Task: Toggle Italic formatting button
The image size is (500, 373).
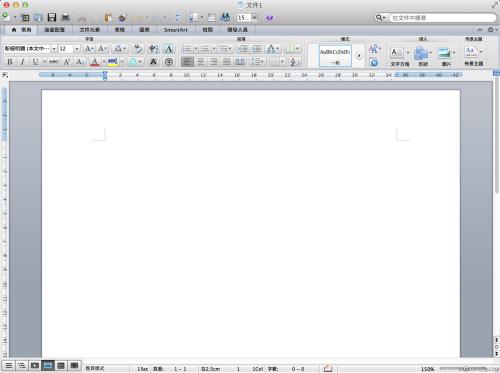Action: click(23, 62)
